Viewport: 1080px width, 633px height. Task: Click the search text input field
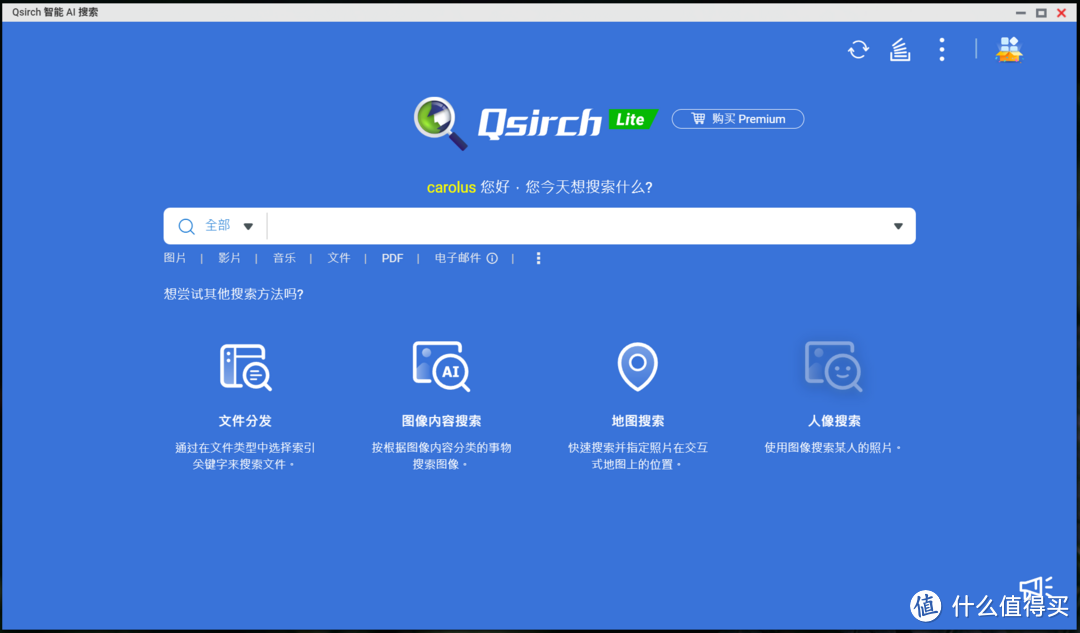click(x=579, y=226)
